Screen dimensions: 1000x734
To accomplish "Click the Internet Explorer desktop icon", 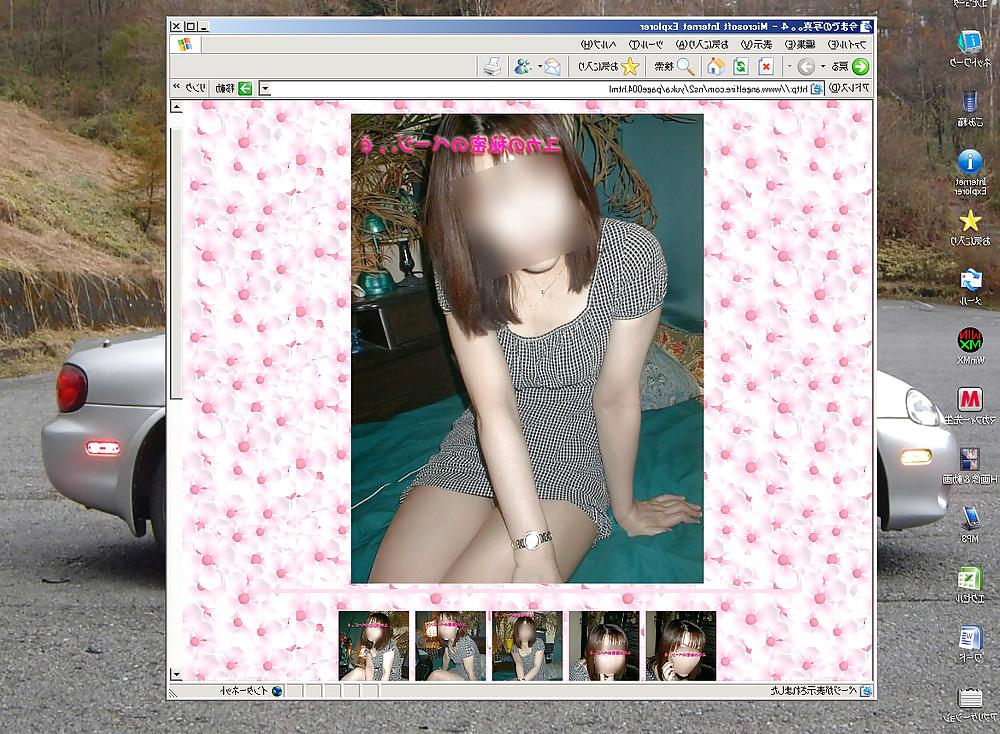I will tap(970, 161).
